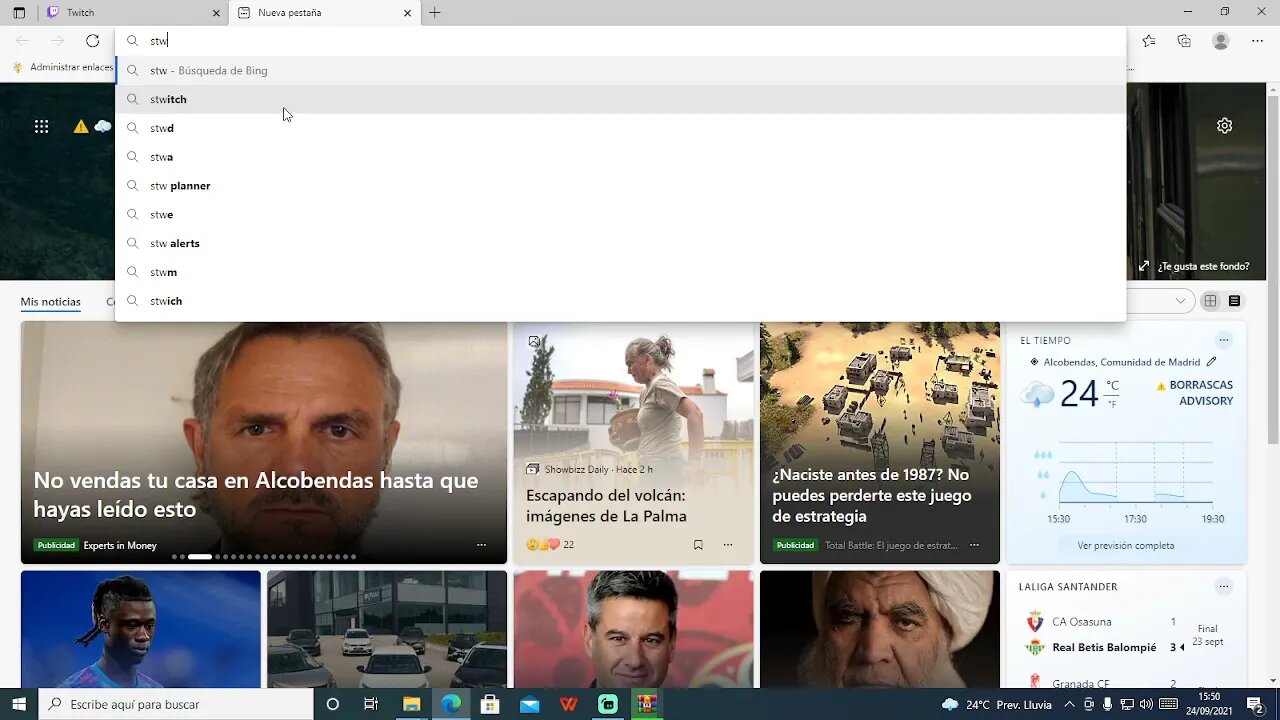The image size is (1280, 720).
Task: Go forward with the forward arrow
Action: pyautogui.click(x=58, y=41)
